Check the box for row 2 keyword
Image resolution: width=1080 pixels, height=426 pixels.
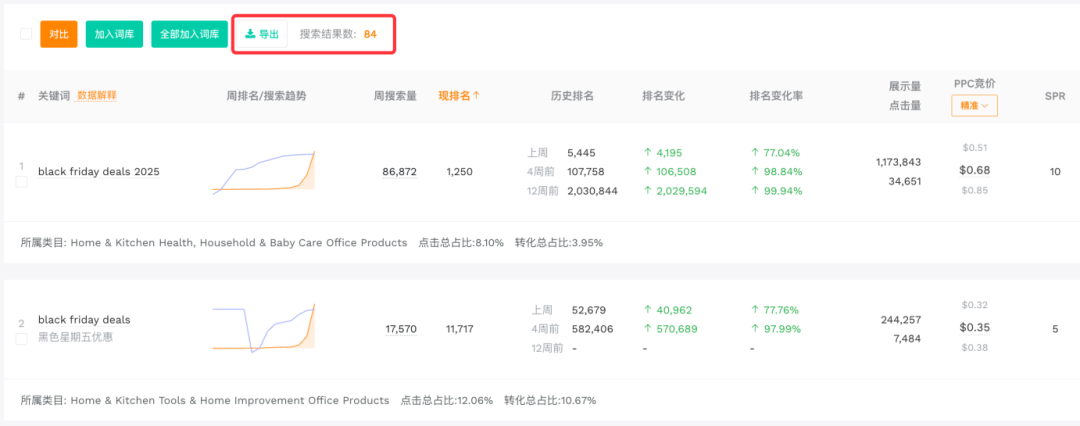(21, 339)
